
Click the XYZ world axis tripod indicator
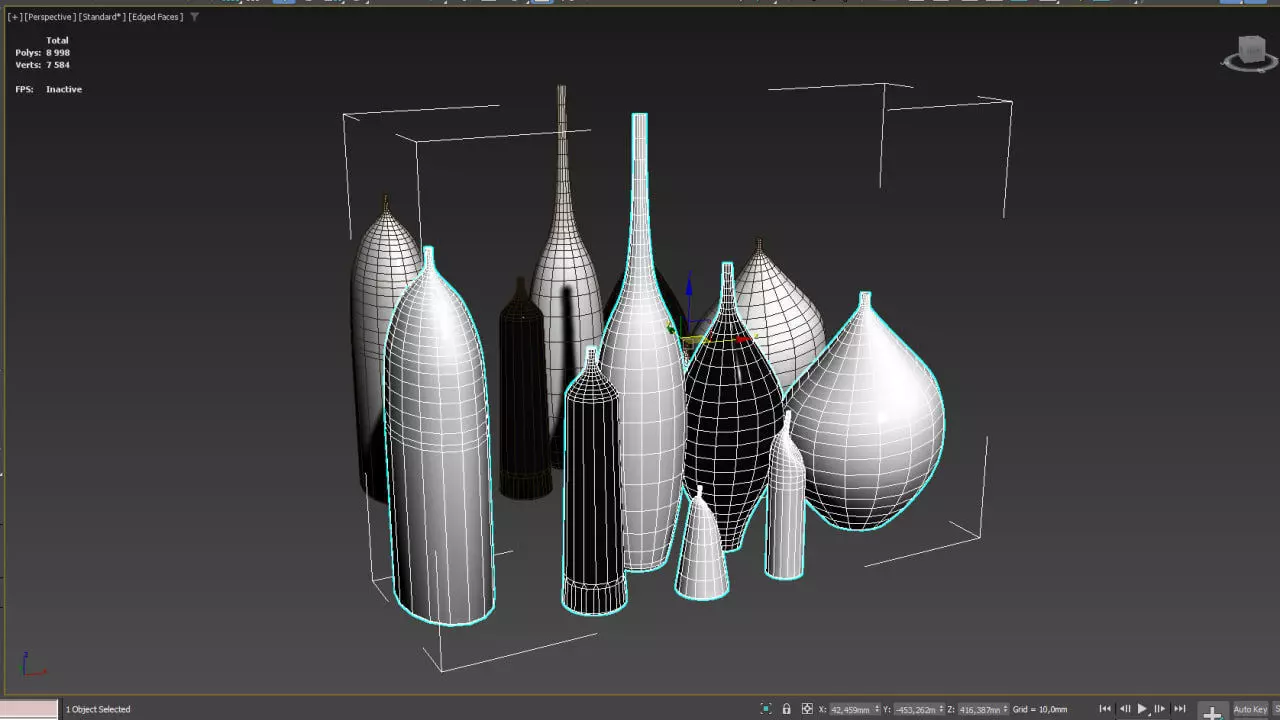(32, 664)
